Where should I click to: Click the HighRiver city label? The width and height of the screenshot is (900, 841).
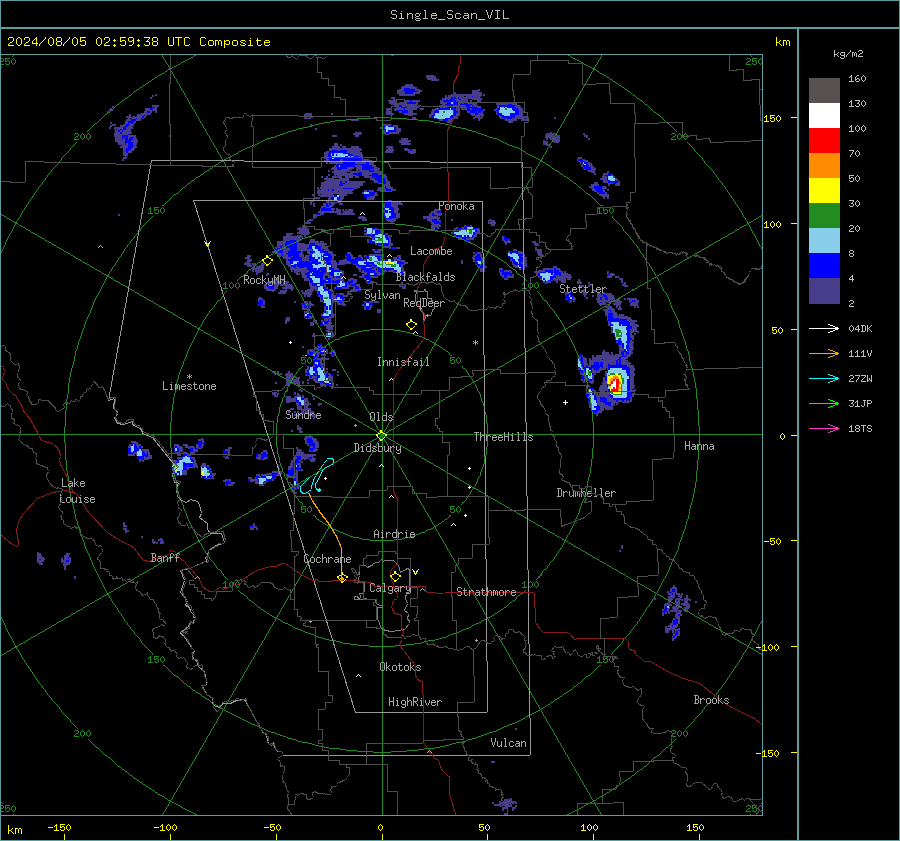pyautogui.click(x=415, y=702)
